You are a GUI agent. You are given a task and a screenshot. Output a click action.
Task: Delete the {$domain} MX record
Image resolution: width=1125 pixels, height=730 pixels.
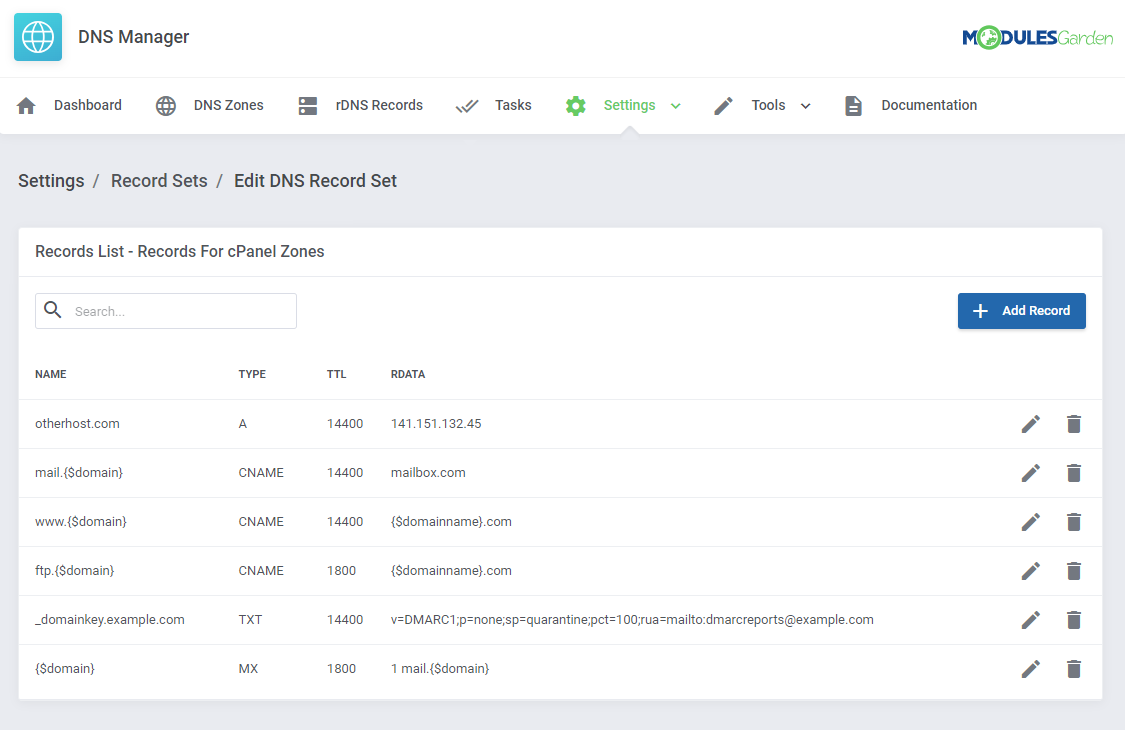click(x=1074, y=669)
